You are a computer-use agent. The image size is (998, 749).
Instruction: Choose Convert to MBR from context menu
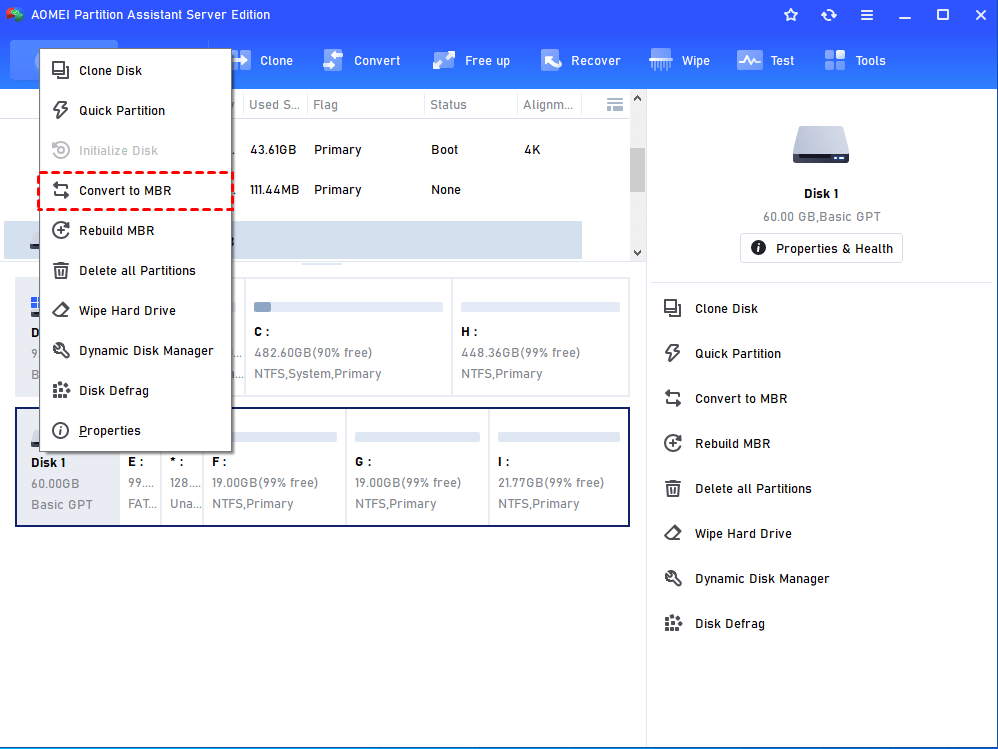point(136,190)
